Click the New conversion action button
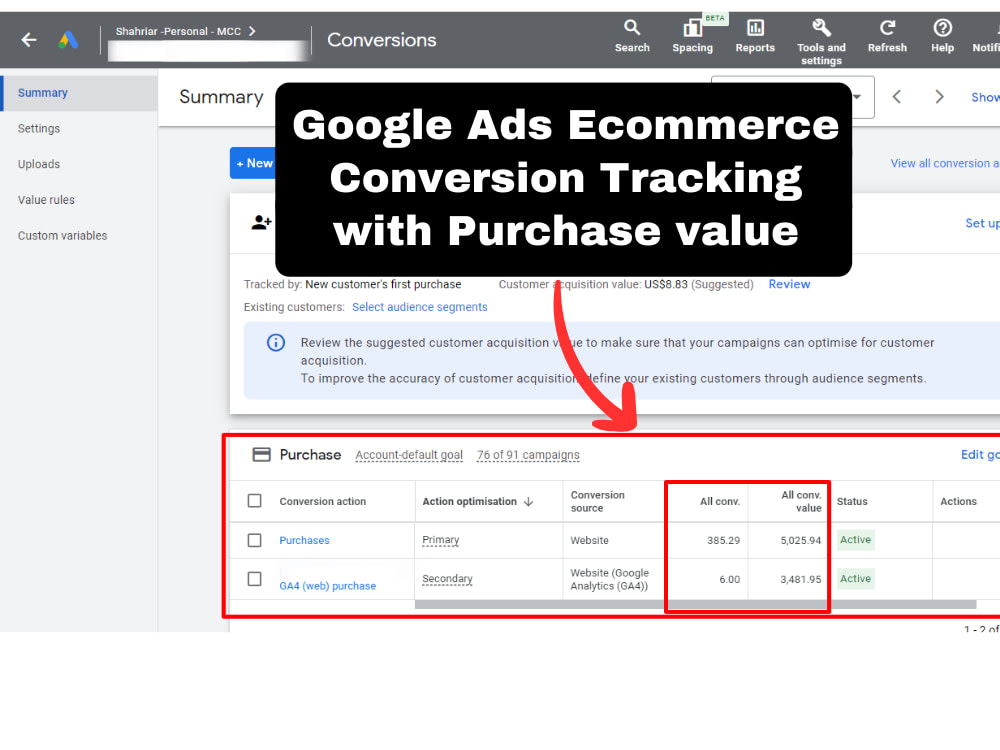The height and width of the screenshot is (750, 1000). point(253,163)
